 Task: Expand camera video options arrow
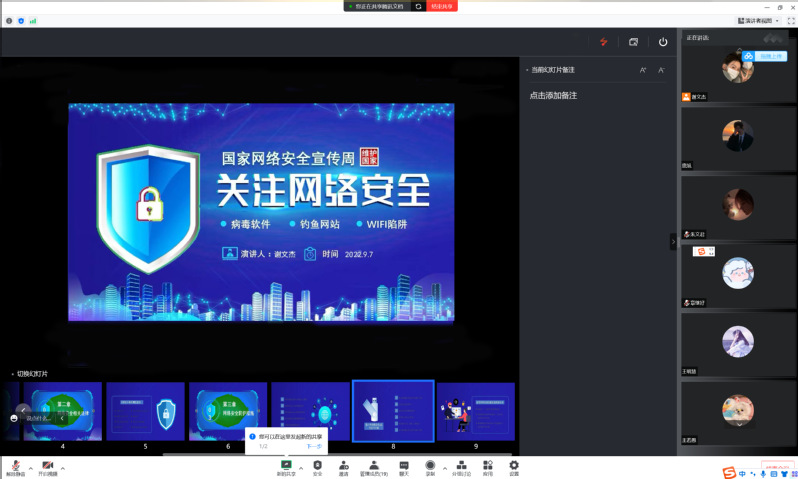coord(63,467)
